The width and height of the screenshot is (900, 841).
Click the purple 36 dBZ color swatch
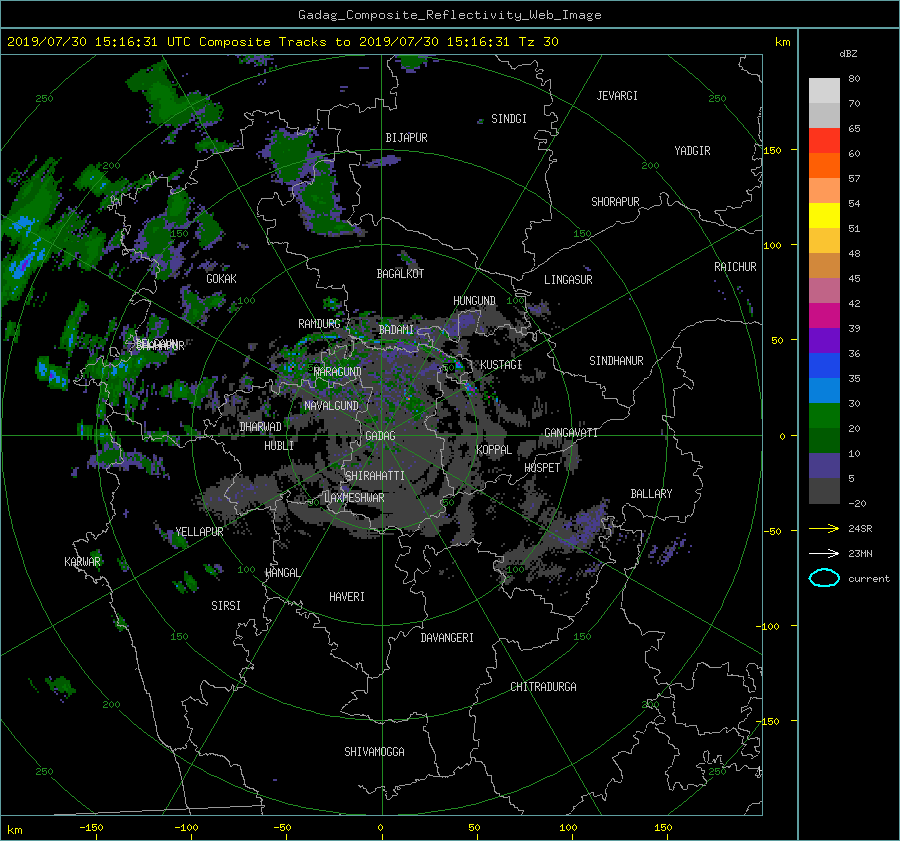point(824,340)
